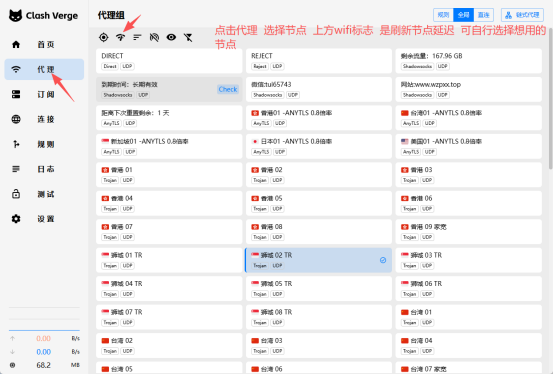Click the 167.96 GB remaining traffic card
The image size is (554, 375).
click(468, 61)
